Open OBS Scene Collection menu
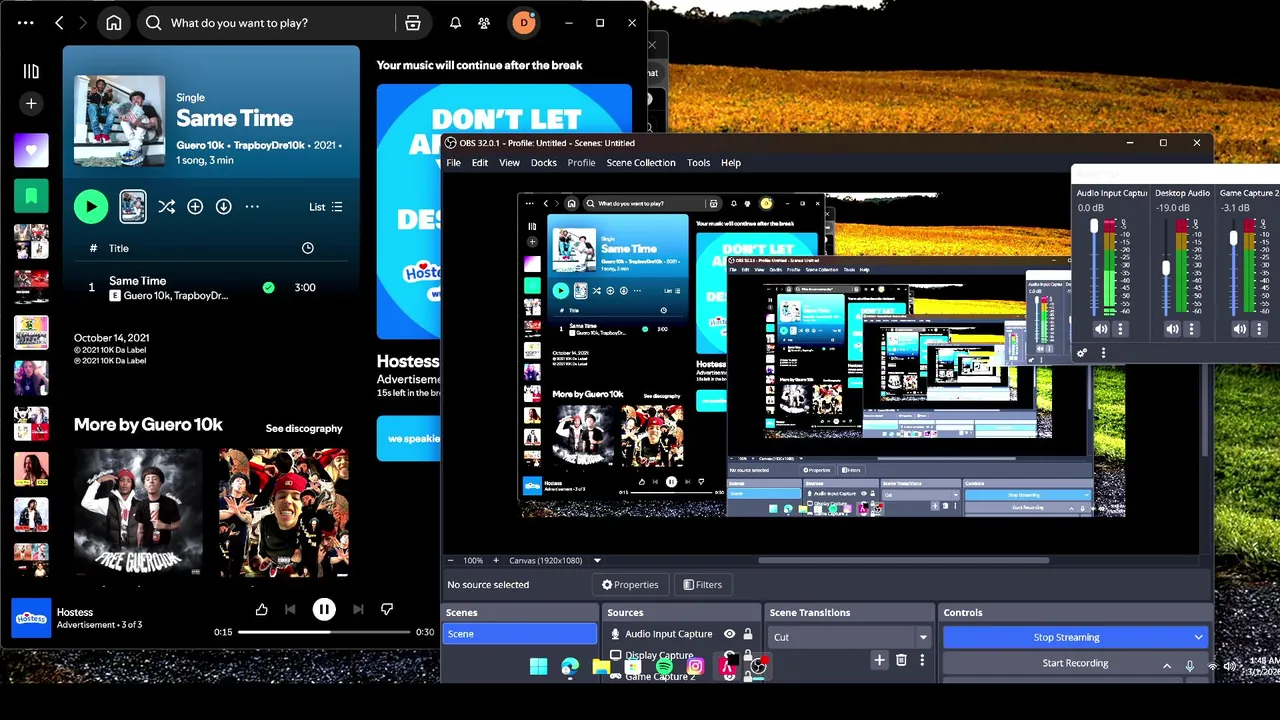 (641, 163)
